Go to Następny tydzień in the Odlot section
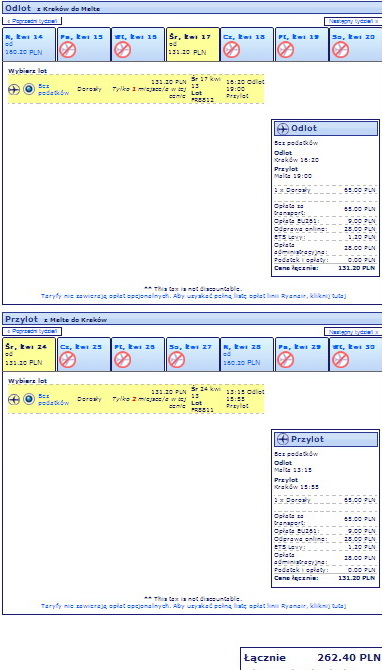Image resolution: width=382 pixels, height=670 pixels. point(353,21)
